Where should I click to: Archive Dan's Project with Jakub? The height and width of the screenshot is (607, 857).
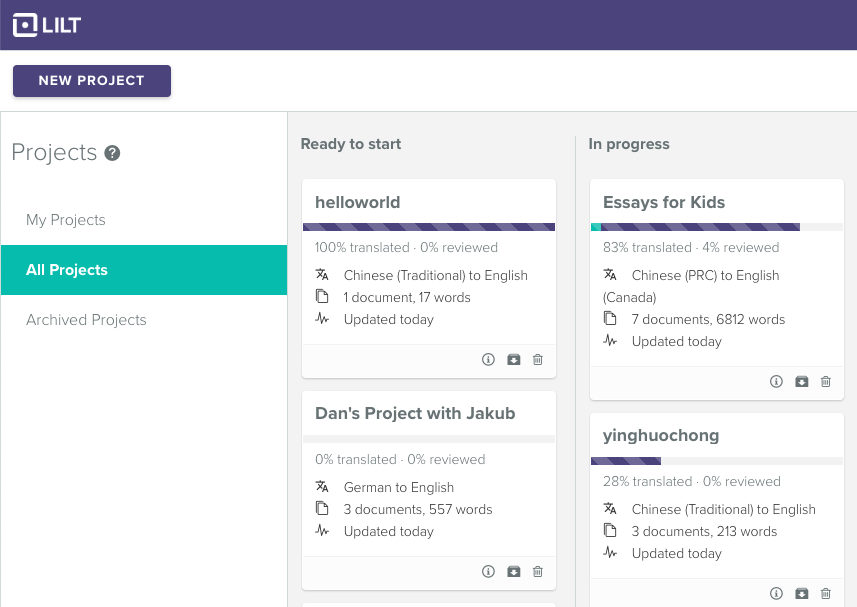click(x=513, y=572)
